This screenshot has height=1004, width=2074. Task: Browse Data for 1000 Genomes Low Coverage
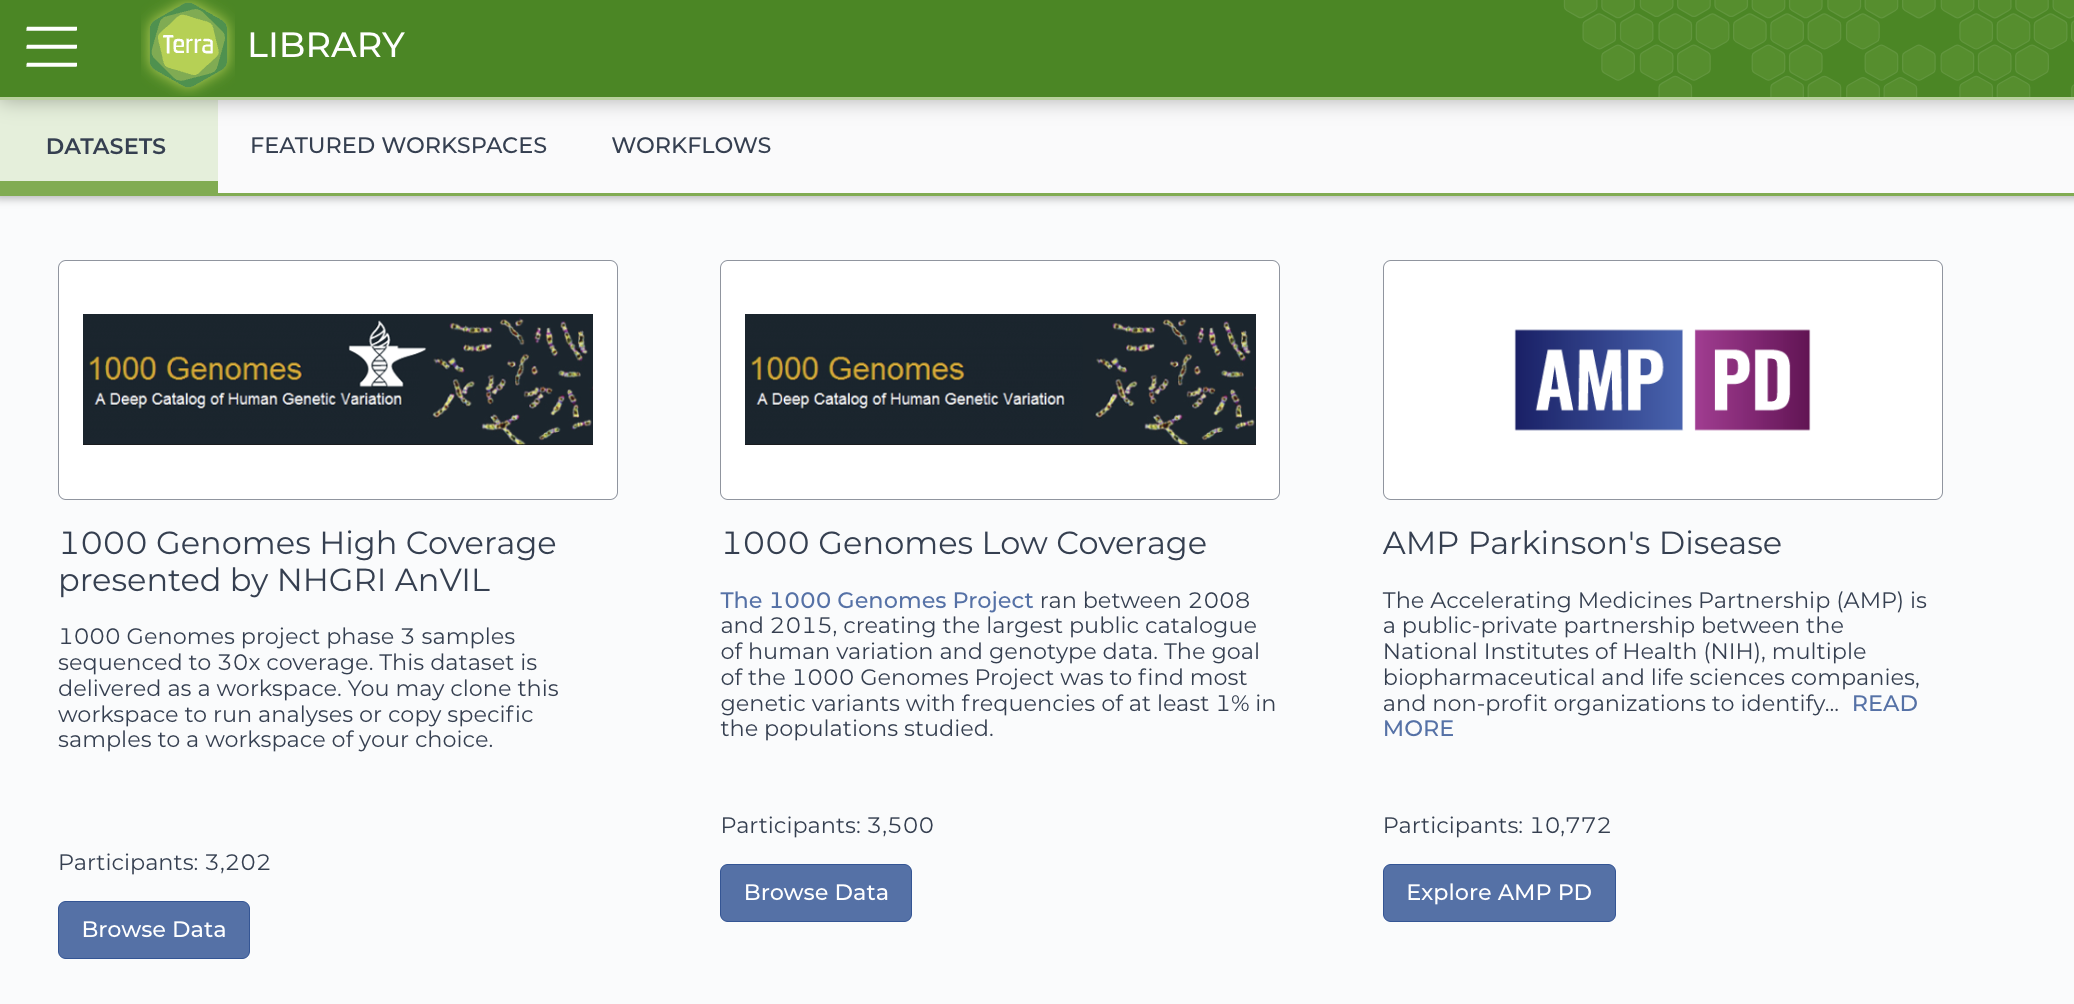[x=816, y=893]
